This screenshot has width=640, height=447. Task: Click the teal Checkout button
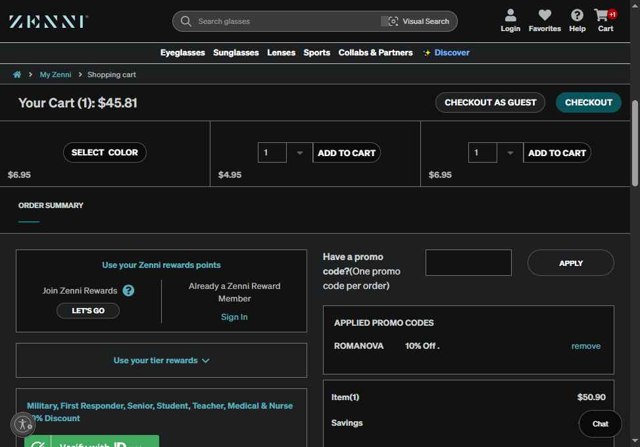(x=589, y=102)
